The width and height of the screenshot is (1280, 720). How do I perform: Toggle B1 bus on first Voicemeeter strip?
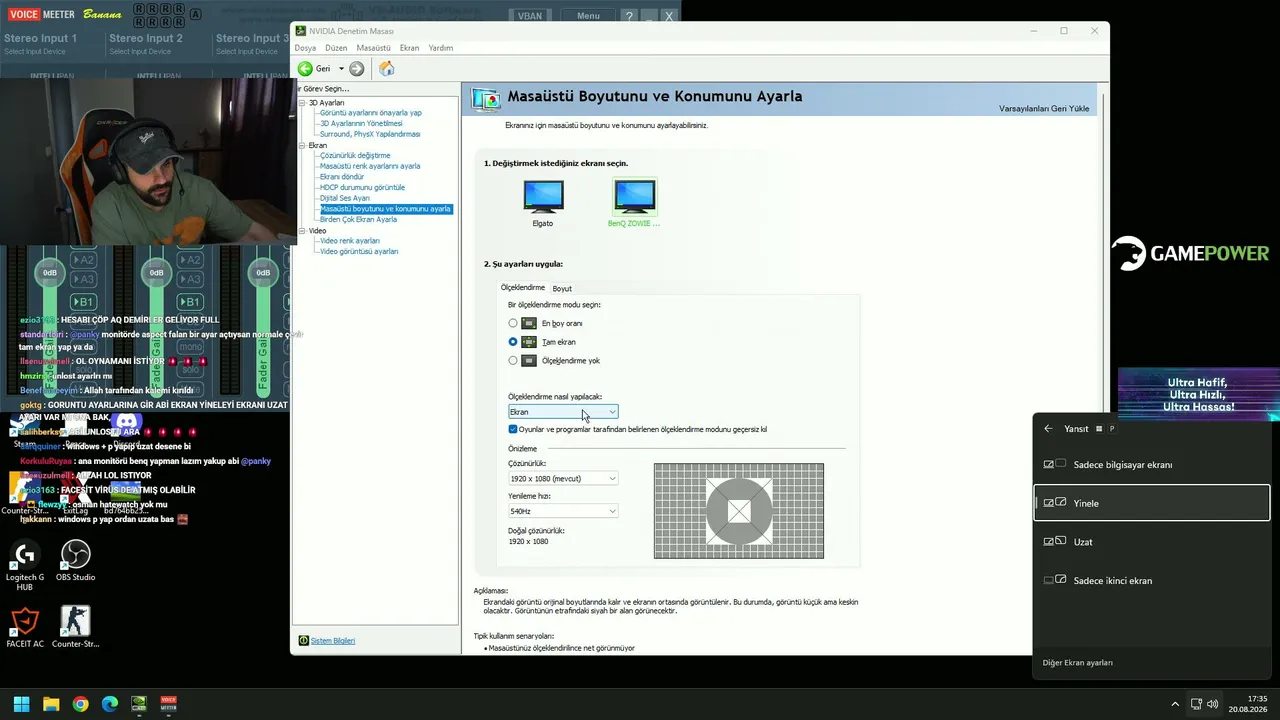coord(84,301)
